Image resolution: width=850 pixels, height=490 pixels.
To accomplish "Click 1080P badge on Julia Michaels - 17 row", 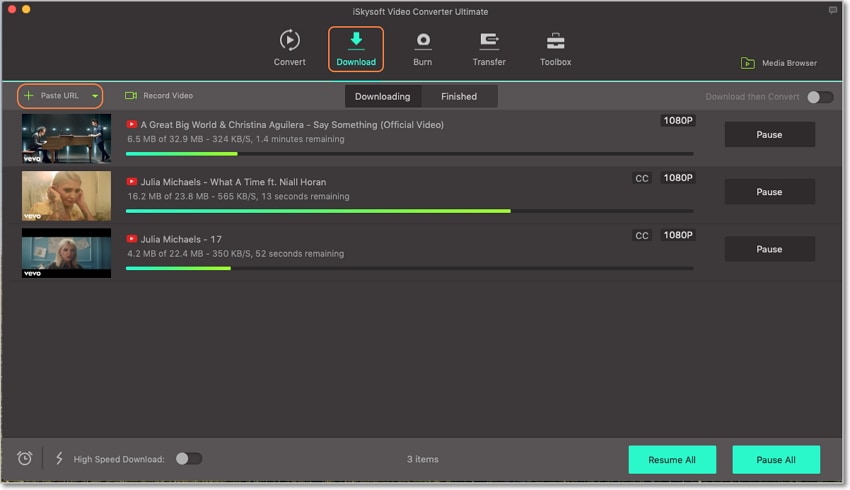I will click(x=678, y=235).
